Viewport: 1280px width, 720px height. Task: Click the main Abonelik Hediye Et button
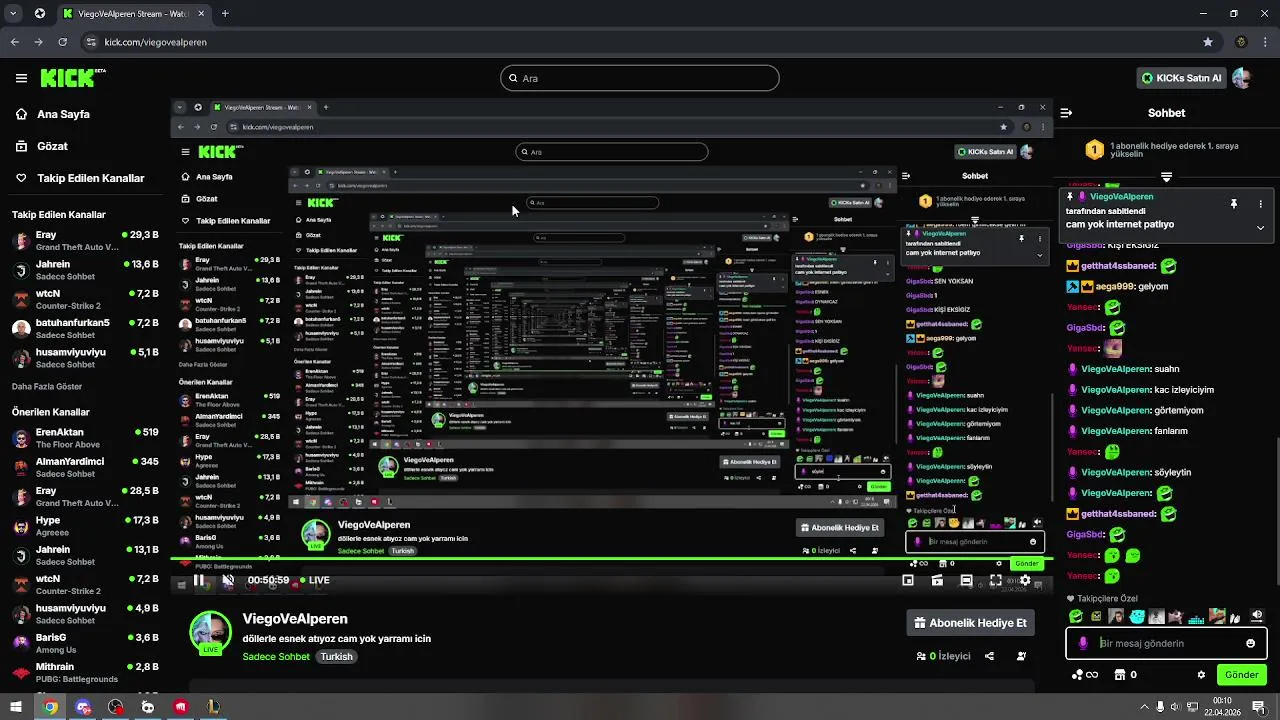970,623
